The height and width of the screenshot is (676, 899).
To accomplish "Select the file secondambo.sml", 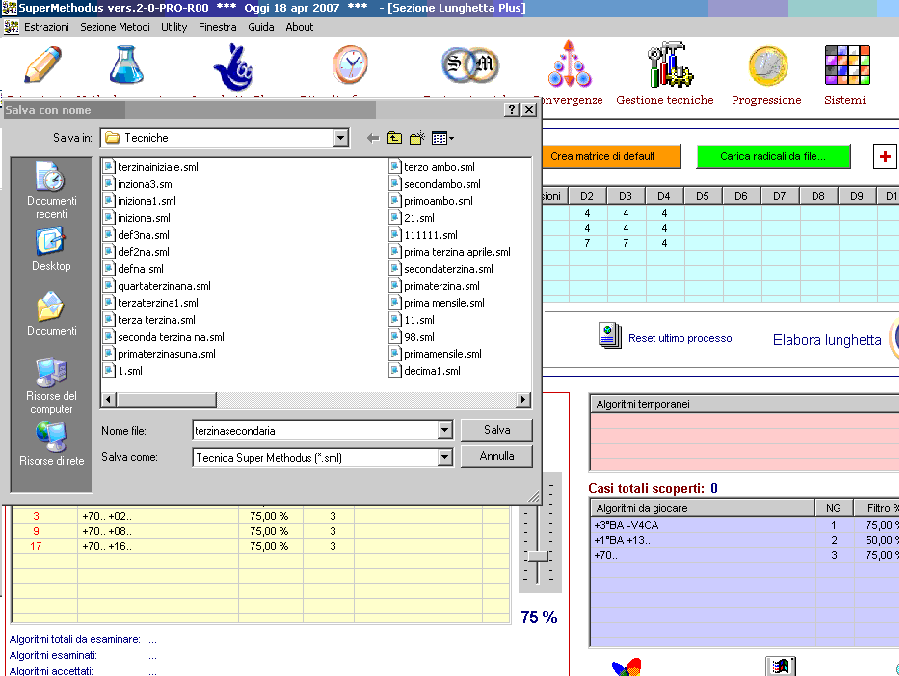I will tap(435, 184).
